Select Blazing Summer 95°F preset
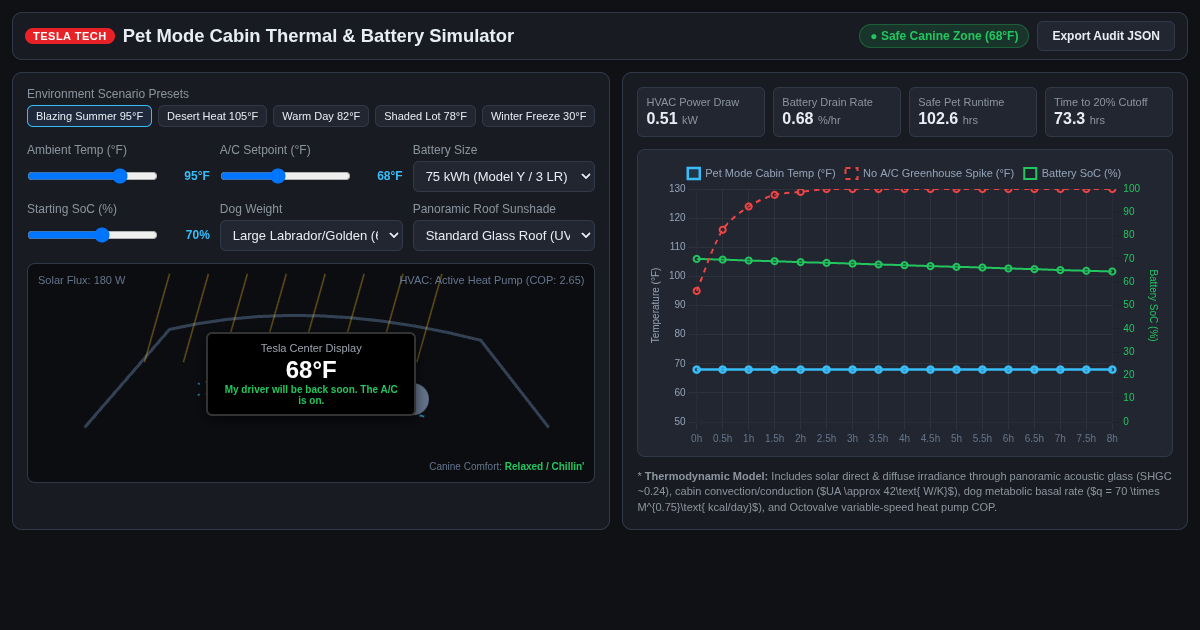The image size is (1200, 630). click(89, 116)
